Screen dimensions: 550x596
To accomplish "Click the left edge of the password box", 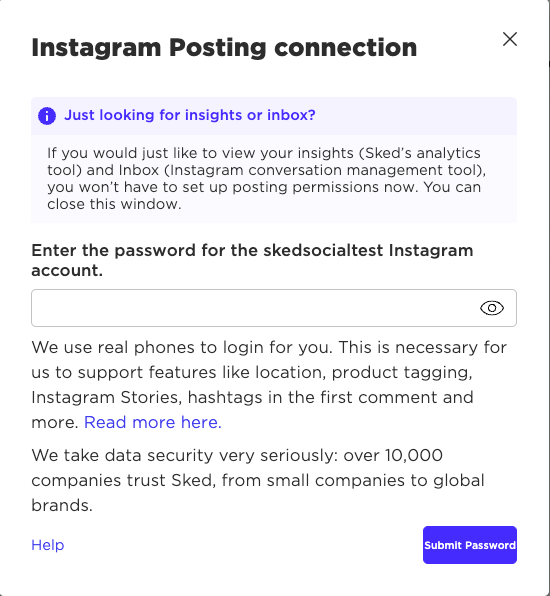I will (34, 308).
